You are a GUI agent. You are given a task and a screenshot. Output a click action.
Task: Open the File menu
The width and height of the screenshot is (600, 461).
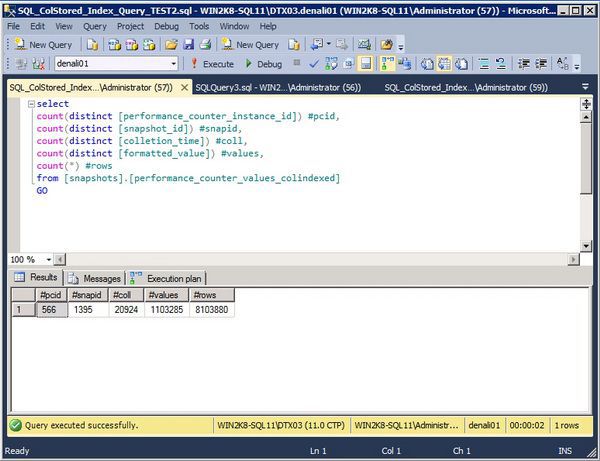coord(13,26)
